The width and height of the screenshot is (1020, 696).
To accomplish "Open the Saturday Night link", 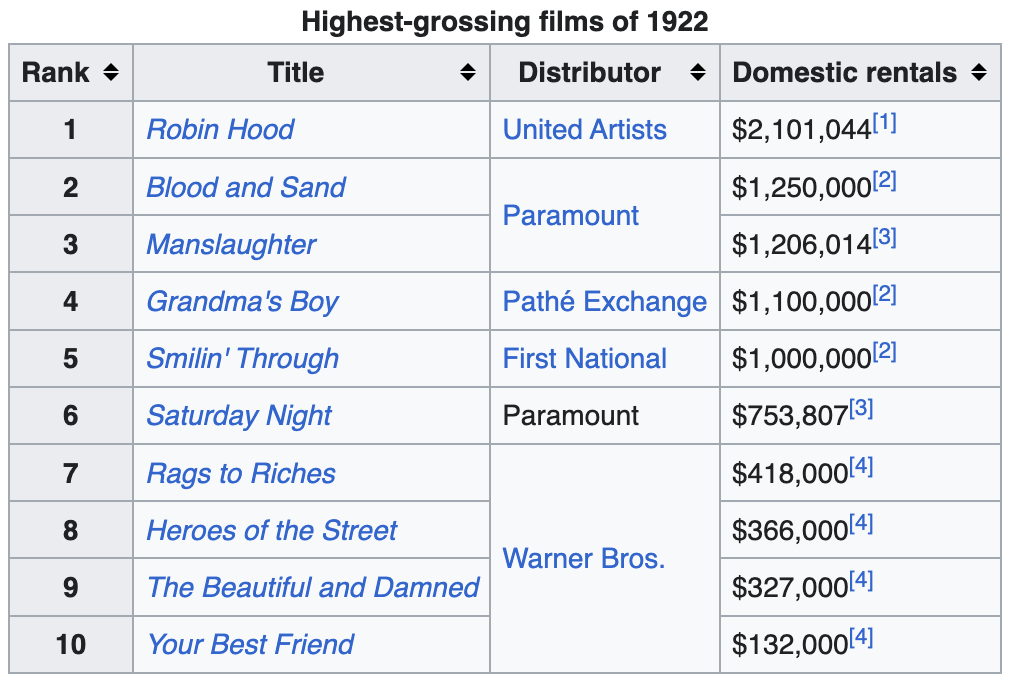I will click(x=239, y=416).
